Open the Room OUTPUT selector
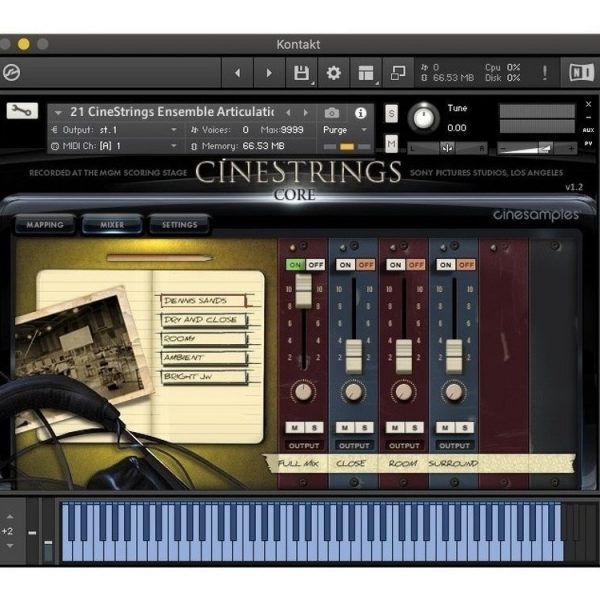 pyautogui.click(x=404, y=445)
